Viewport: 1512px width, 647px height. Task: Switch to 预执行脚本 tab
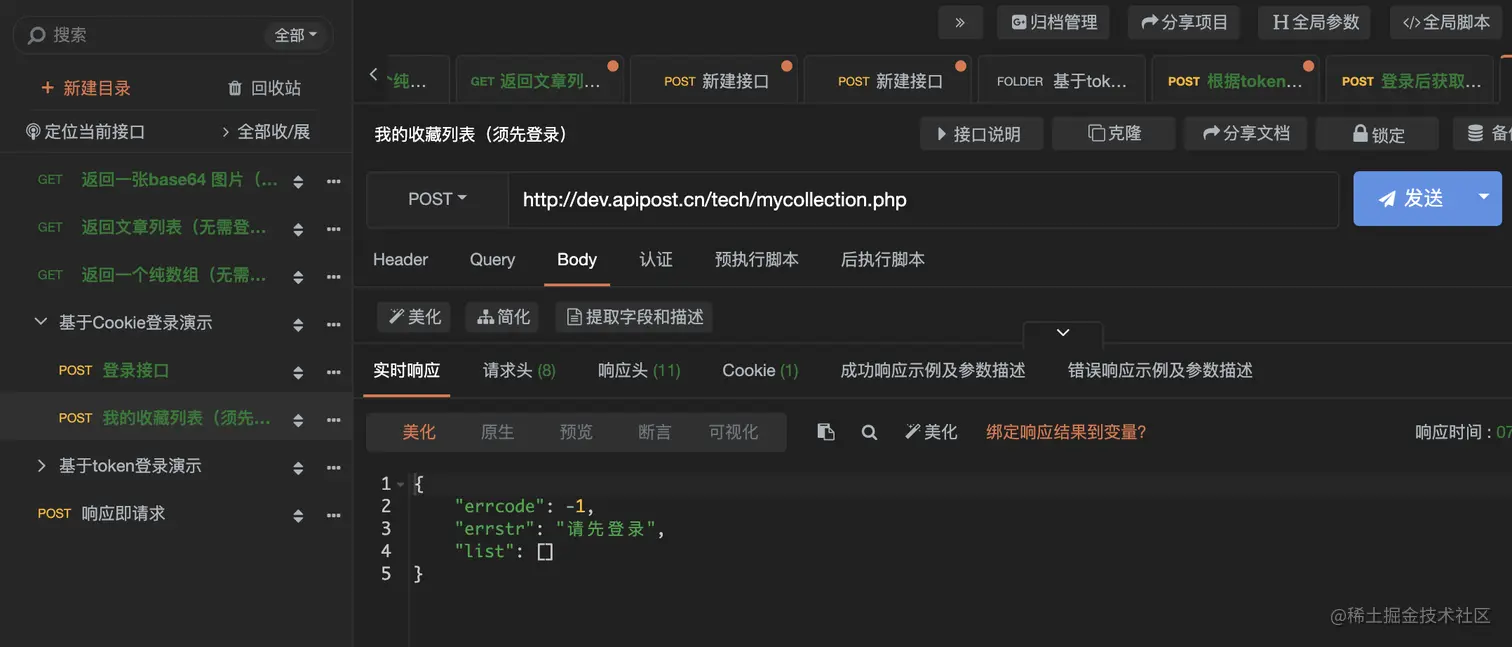click(756, 259)
